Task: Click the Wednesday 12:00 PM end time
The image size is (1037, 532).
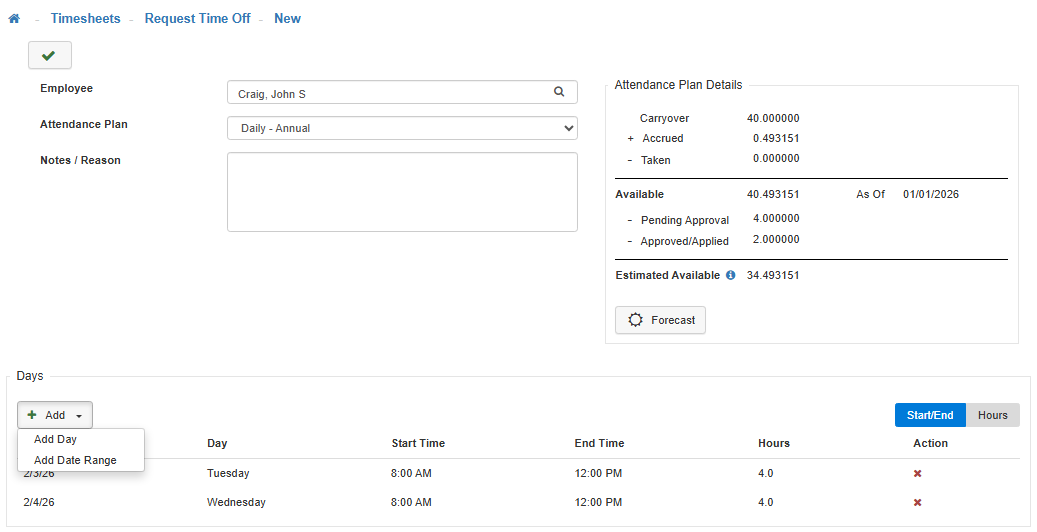Action: pyautogui.click(x=598, y=502)
